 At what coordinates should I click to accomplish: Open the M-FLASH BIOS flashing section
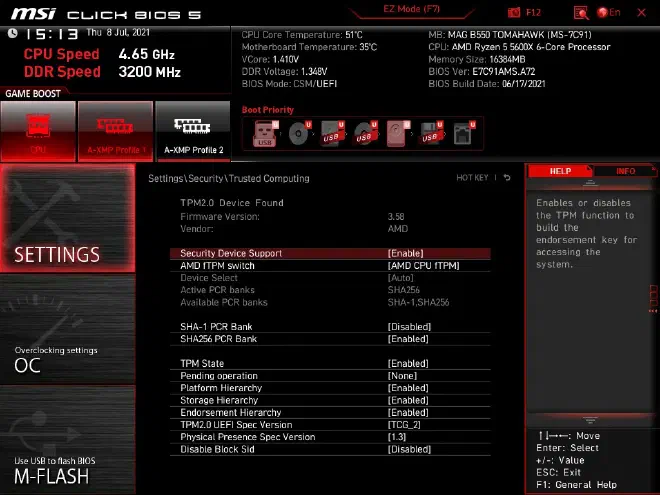pyautogui.click(x=68, y=440)
